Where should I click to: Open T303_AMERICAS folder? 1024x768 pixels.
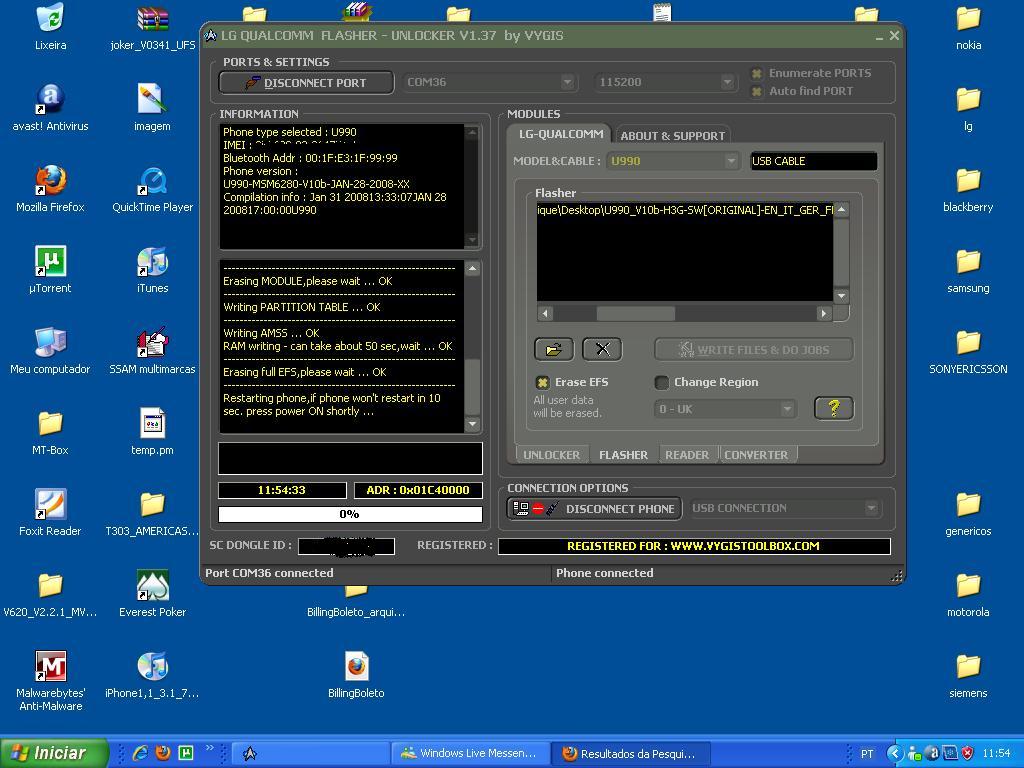[x=152, y=504]
